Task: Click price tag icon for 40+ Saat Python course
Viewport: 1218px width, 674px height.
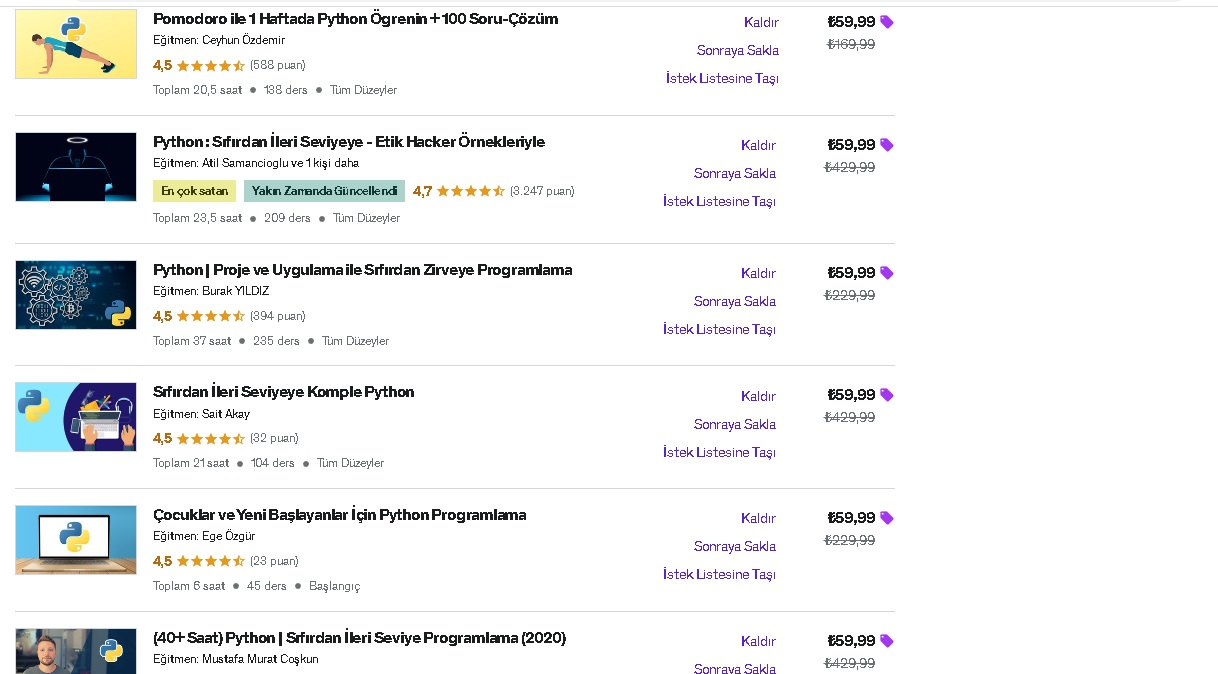Action: [x=887, y=641]
